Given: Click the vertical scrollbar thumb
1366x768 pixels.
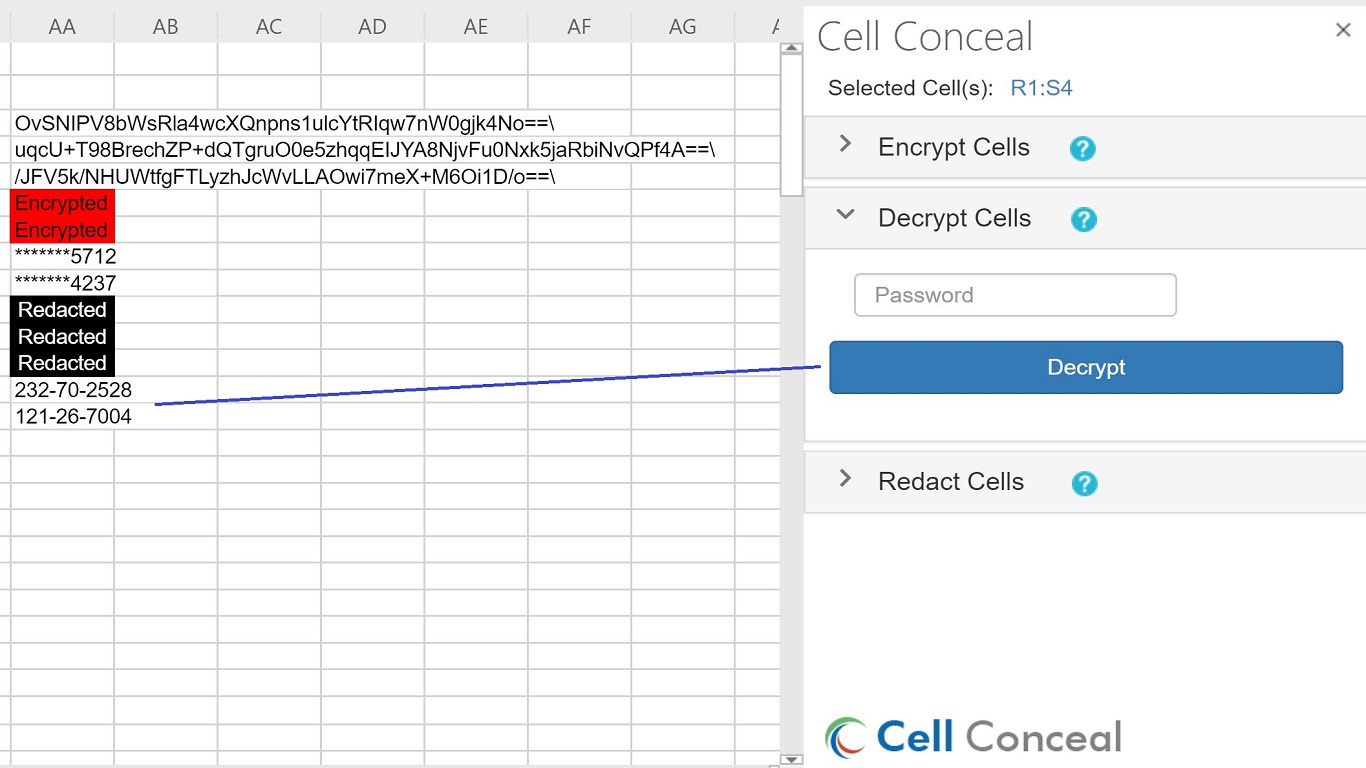Looking at the screenshot, I should pyautogui.click(x=791, y=124).
